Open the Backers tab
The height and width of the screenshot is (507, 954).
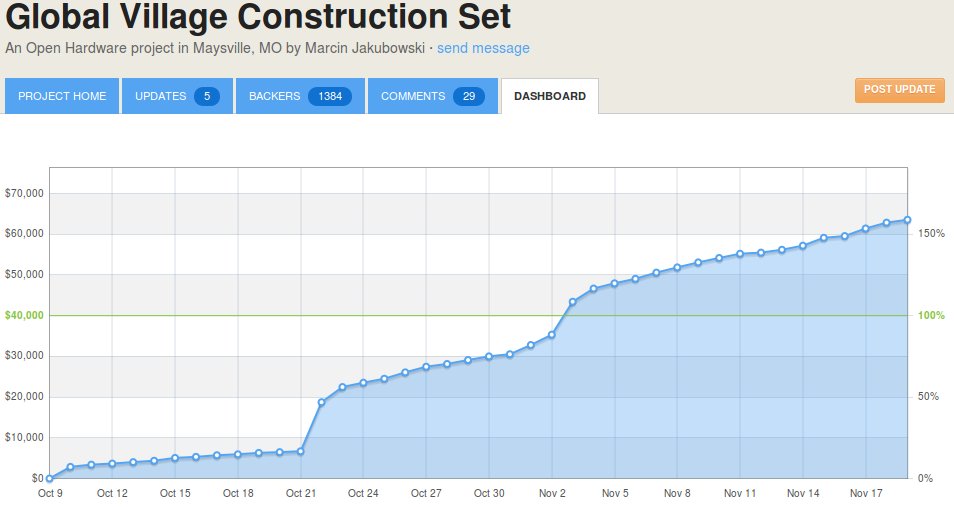pos(300,96)
